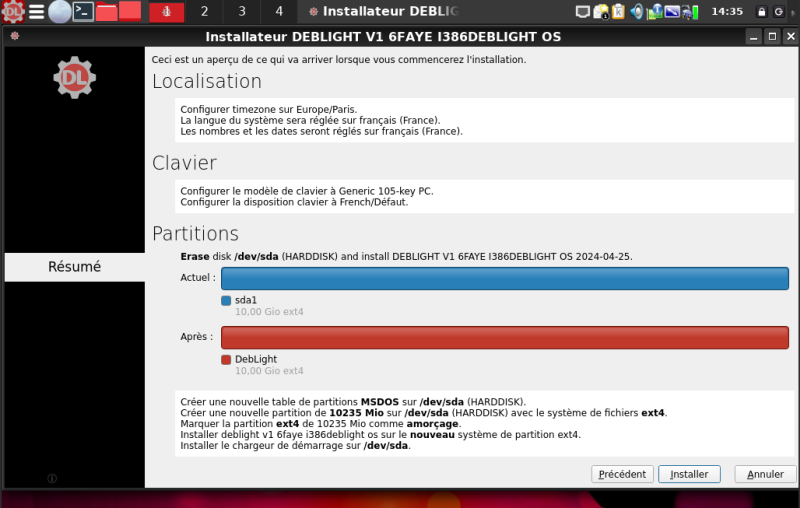The width and height of the screenshot is (800, 508).
Task: Click the small info icon in installer sidebar
Action: tap(52, 478)
